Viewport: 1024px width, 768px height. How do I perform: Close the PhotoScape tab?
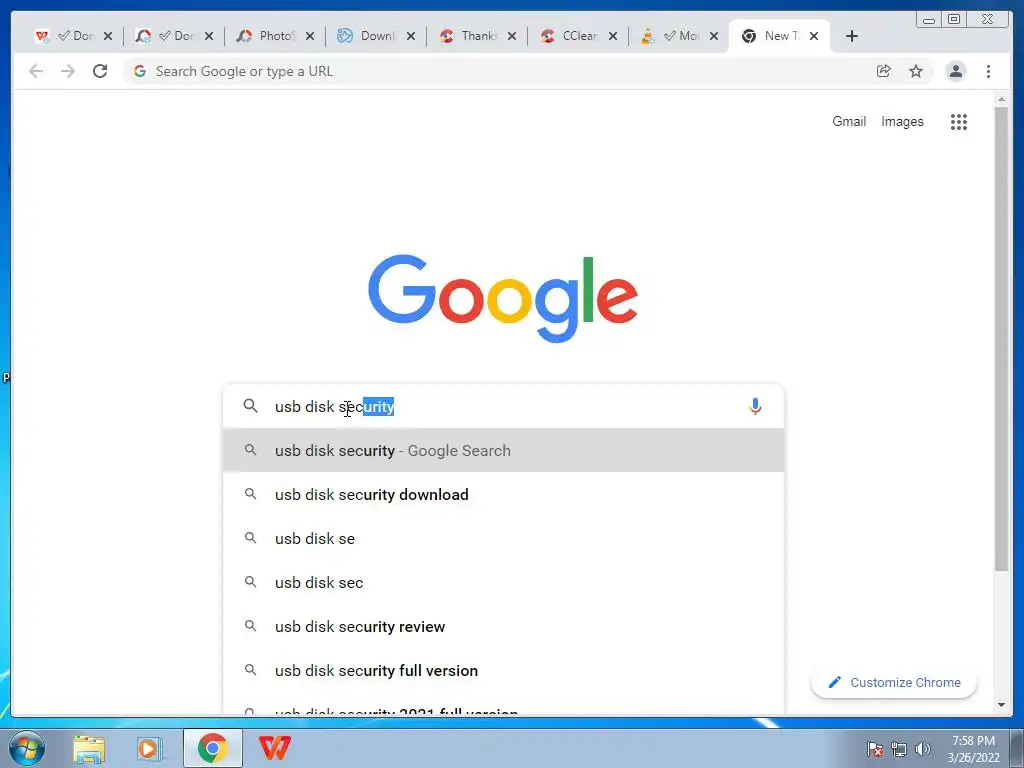310,36
